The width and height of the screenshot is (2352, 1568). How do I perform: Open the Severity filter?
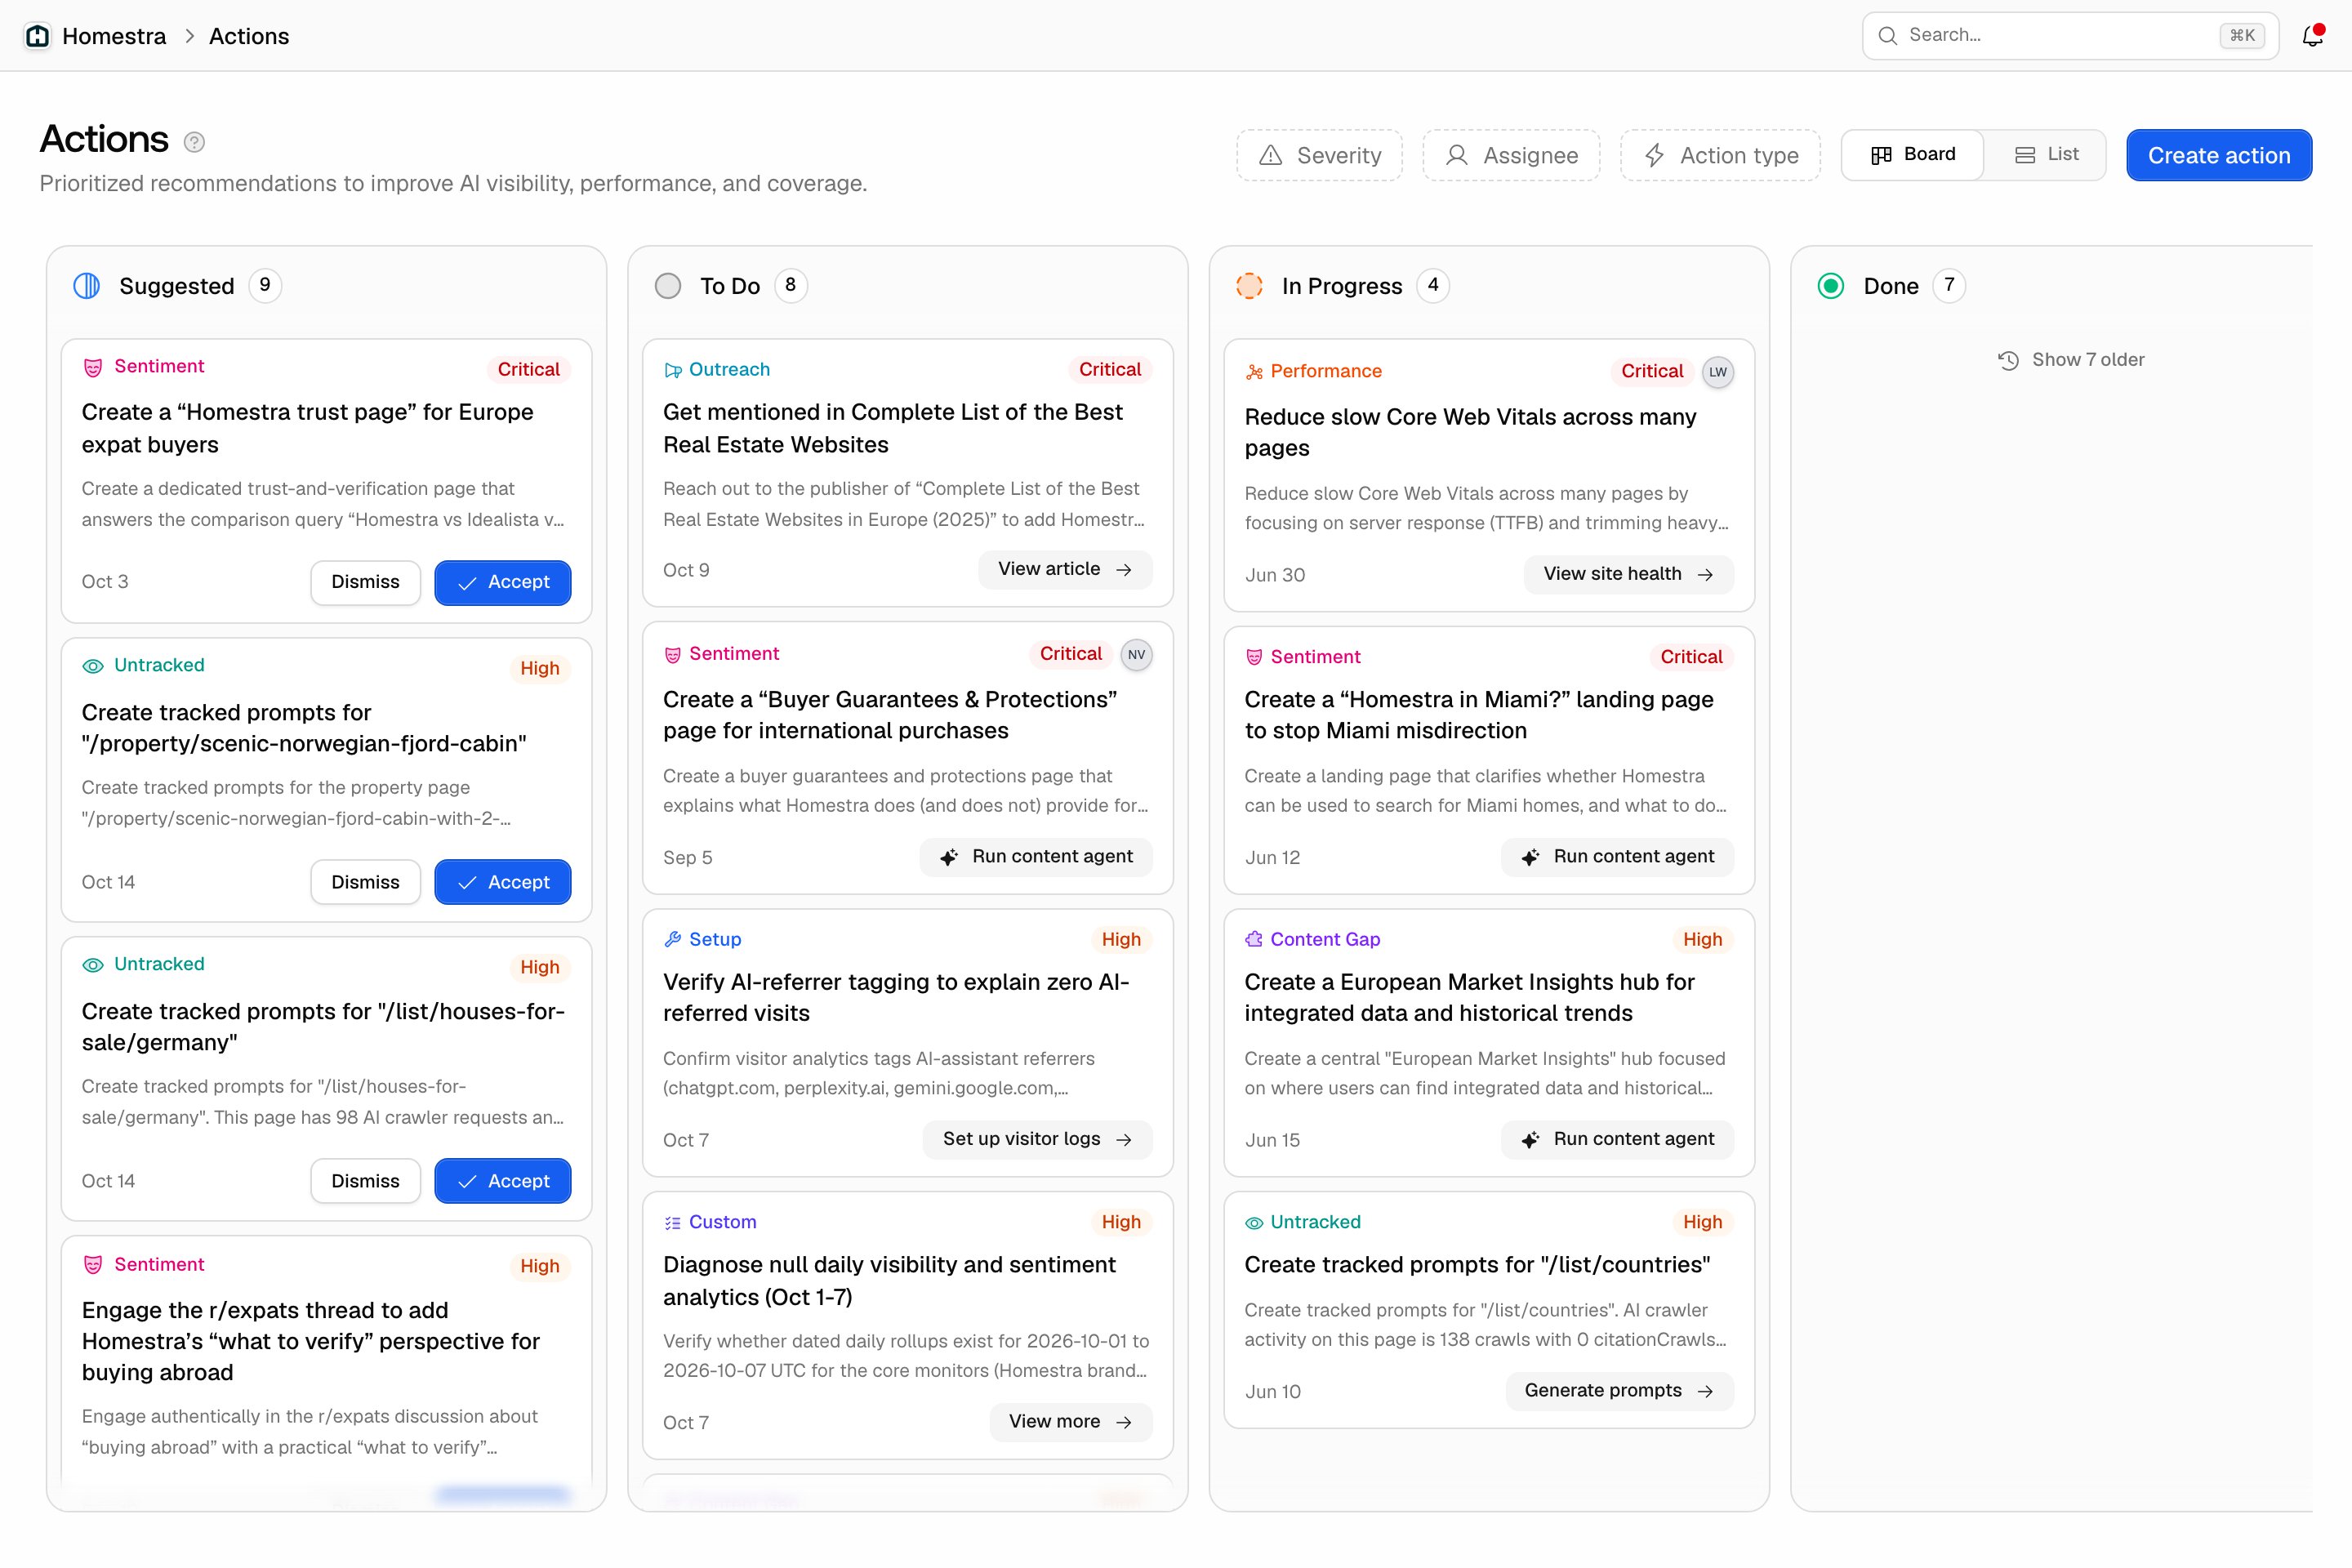(x=1319, y=155)
